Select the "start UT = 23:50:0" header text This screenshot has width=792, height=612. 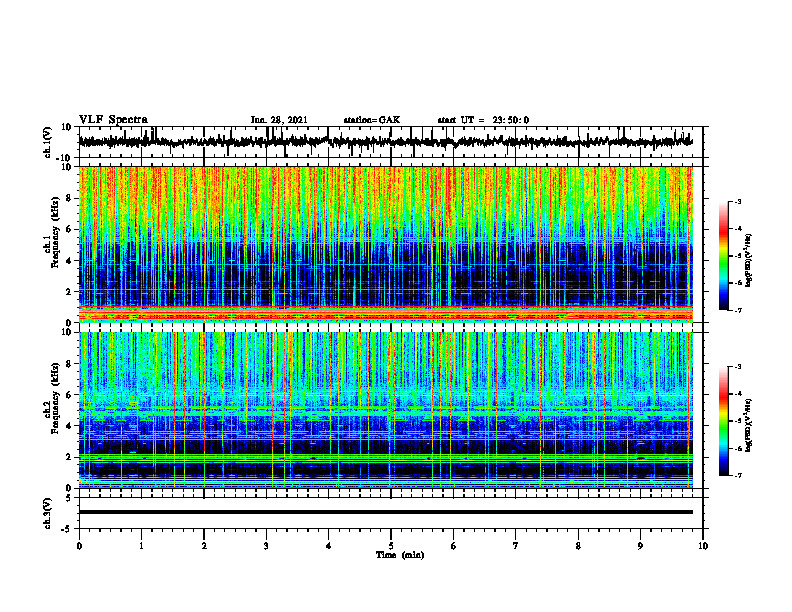click(x=483, y=120)
